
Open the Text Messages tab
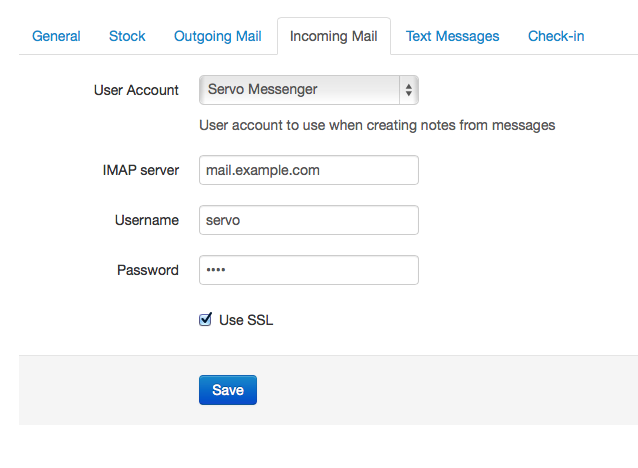(x=452, y=36)
